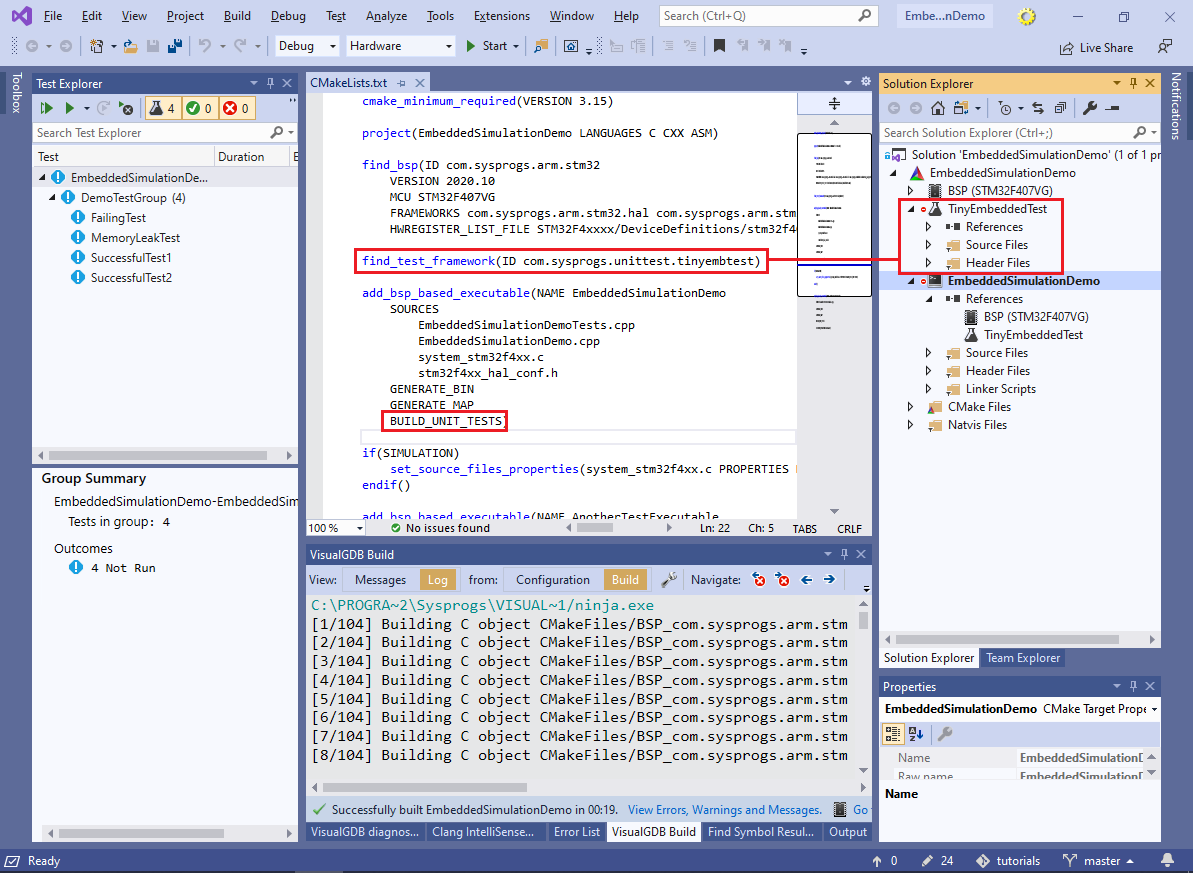Click the Search Solution Explorer field
Viewport: 1193px width, 873px height.
1020,132
